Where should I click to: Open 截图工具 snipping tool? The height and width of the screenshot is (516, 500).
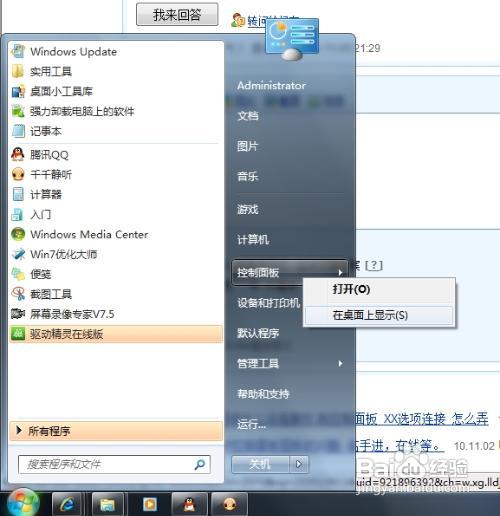tap(116, 294)
